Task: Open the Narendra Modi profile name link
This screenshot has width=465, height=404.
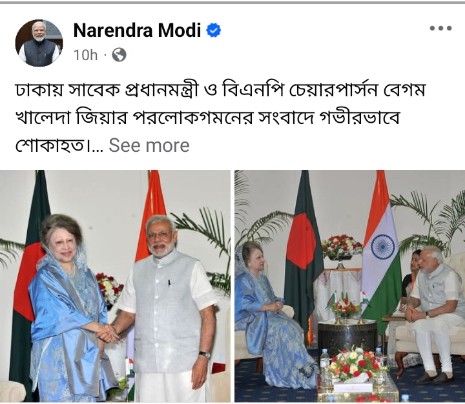Action: point(137,30)
